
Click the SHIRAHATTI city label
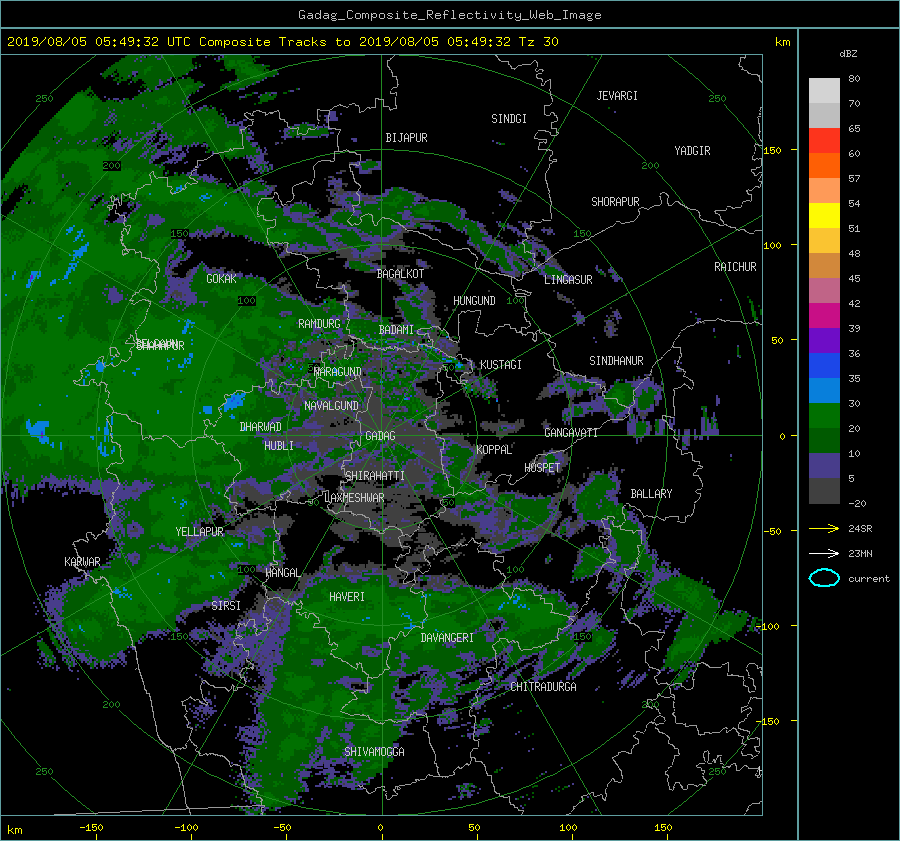[375, 476]
